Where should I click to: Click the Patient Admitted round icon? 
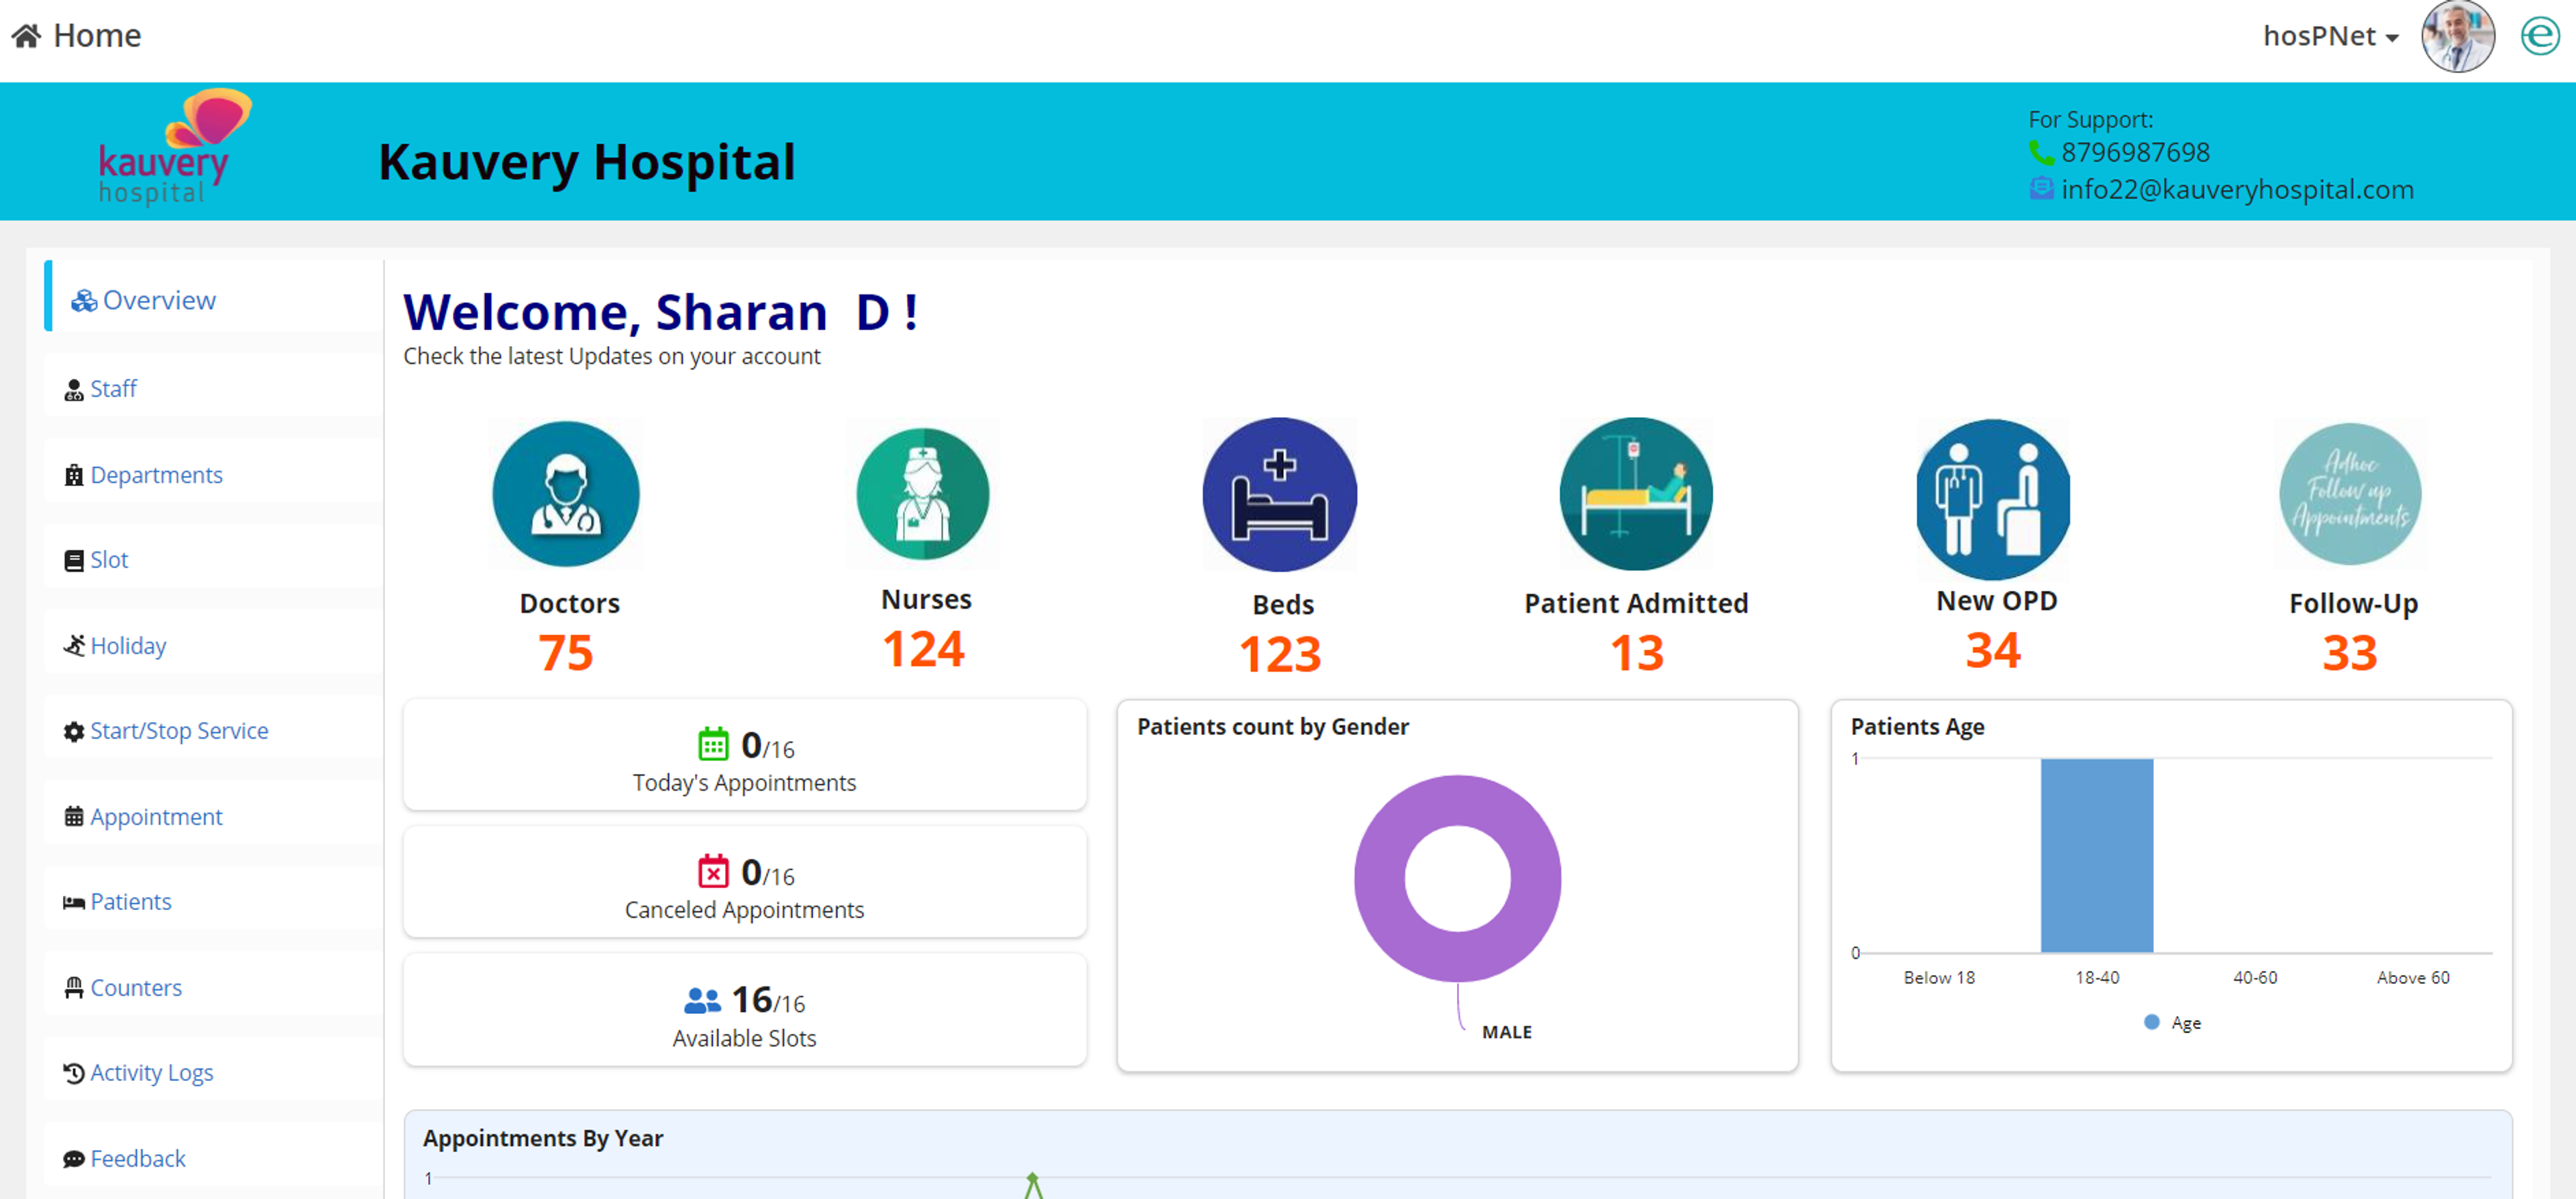click(1636, 494)
